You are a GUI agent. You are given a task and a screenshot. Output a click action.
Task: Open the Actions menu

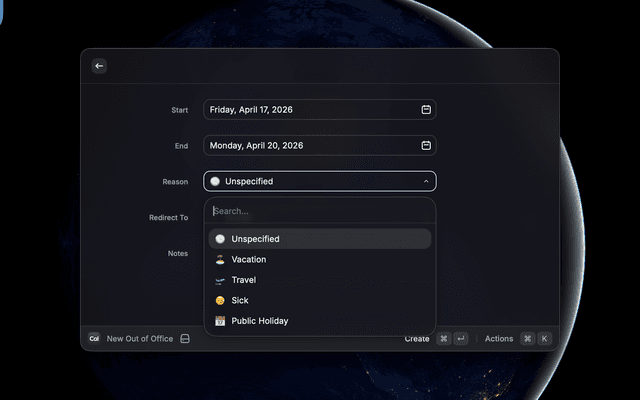tap(499, 339)
